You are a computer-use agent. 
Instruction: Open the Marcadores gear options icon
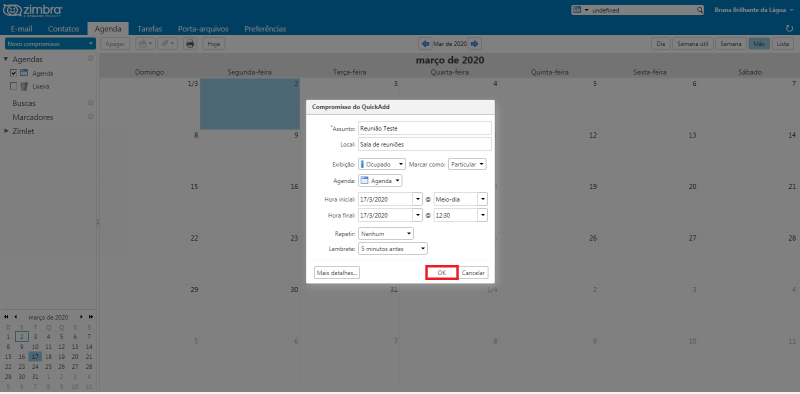pos(90,117)
